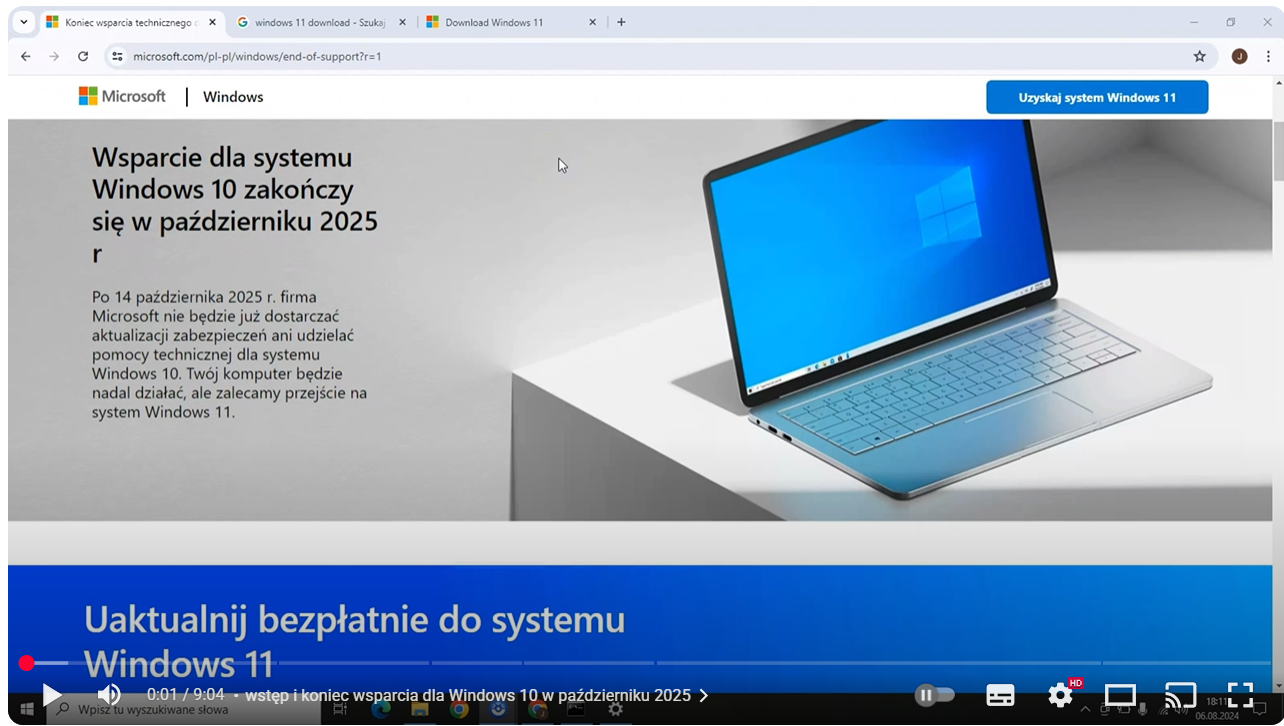Enter fullscreen mode
The image size is (1284, 726).
click(1240, 695)
